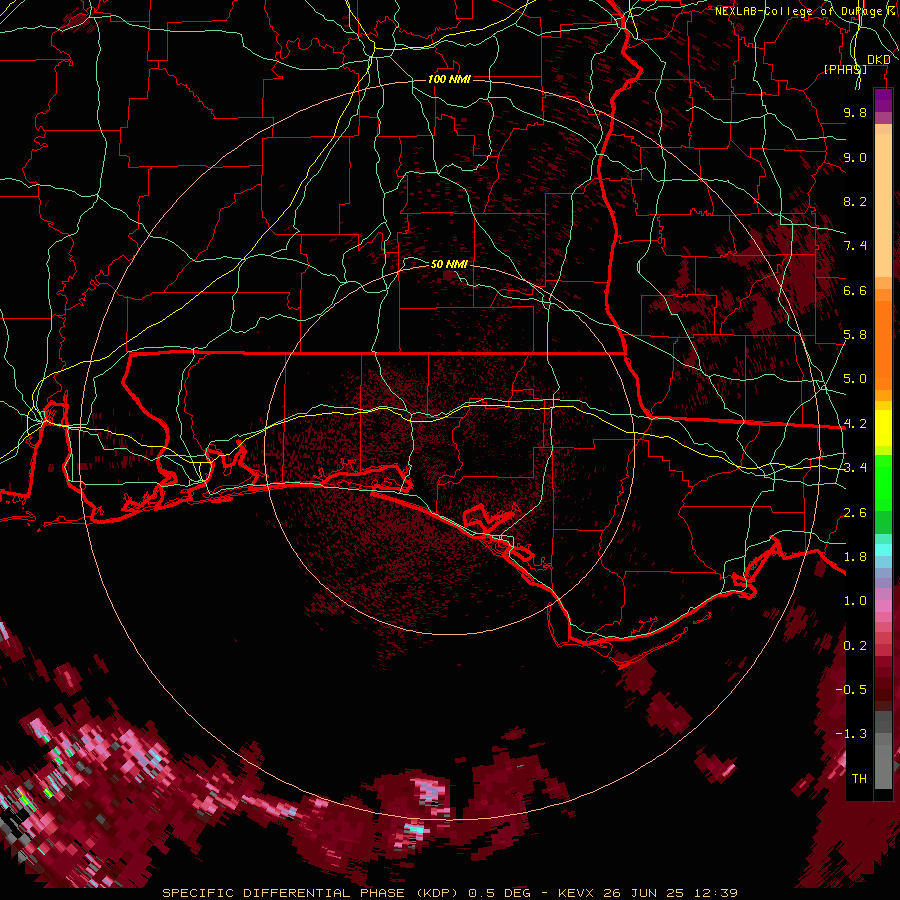Click the 0.5 DEG elevation text

click(499, 893)
